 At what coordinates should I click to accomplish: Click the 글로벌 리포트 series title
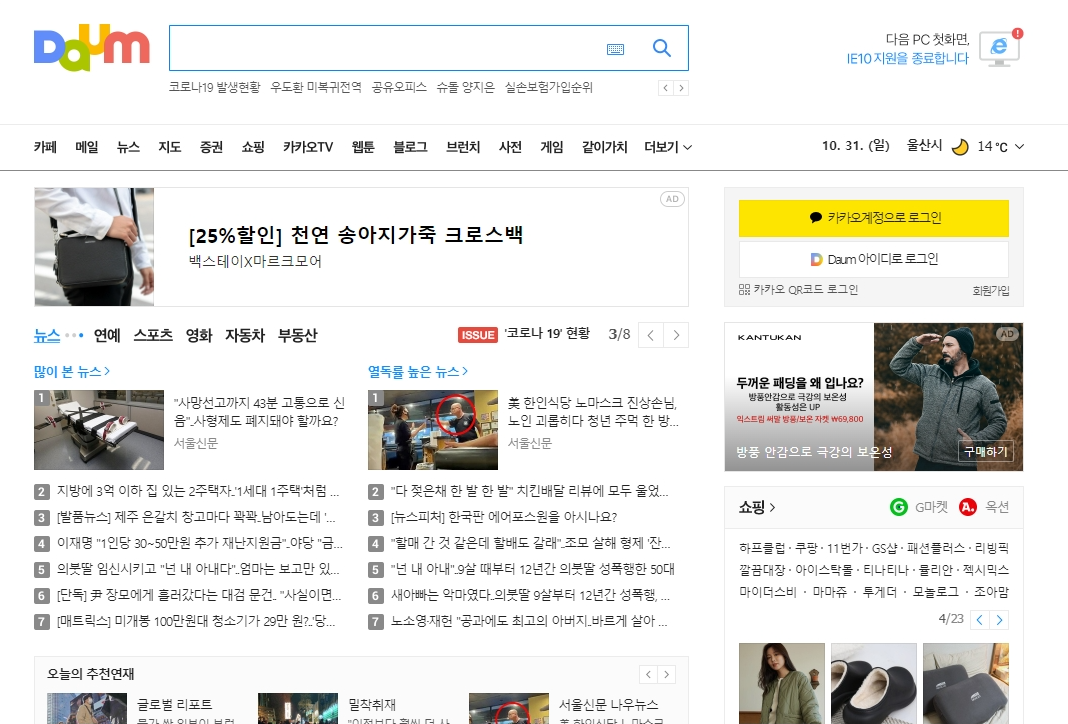[174, 704]
